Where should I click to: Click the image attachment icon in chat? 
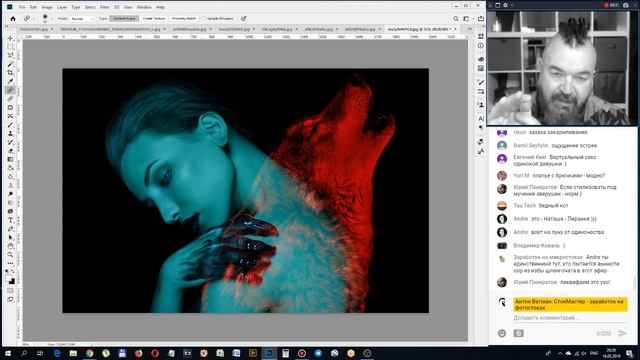tap(518, 333)
